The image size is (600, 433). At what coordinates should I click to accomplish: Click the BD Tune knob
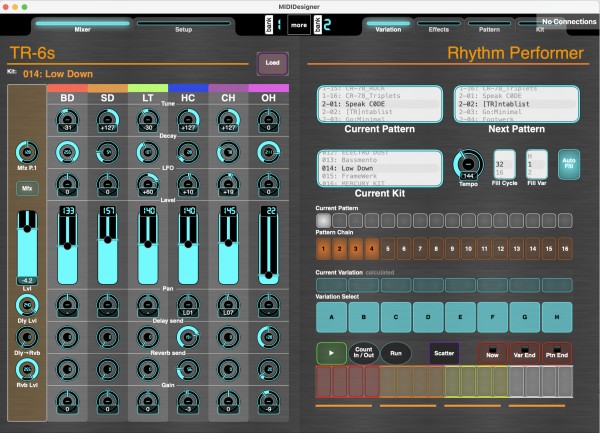[x=67, y=120]
